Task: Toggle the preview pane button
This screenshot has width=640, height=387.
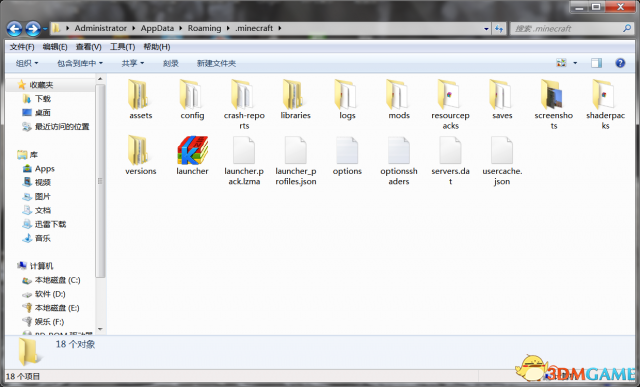Action: [596, 63]
